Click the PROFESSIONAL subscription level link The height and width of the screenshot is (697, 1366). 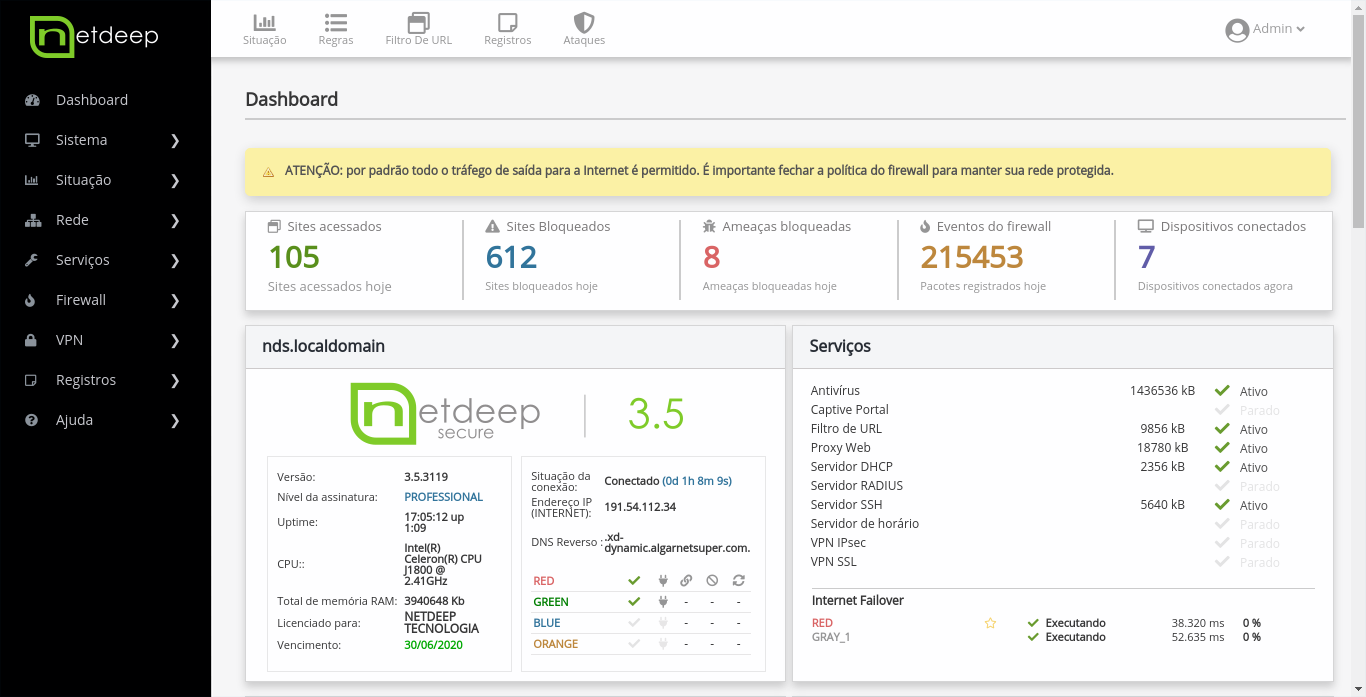click(443, 497)
